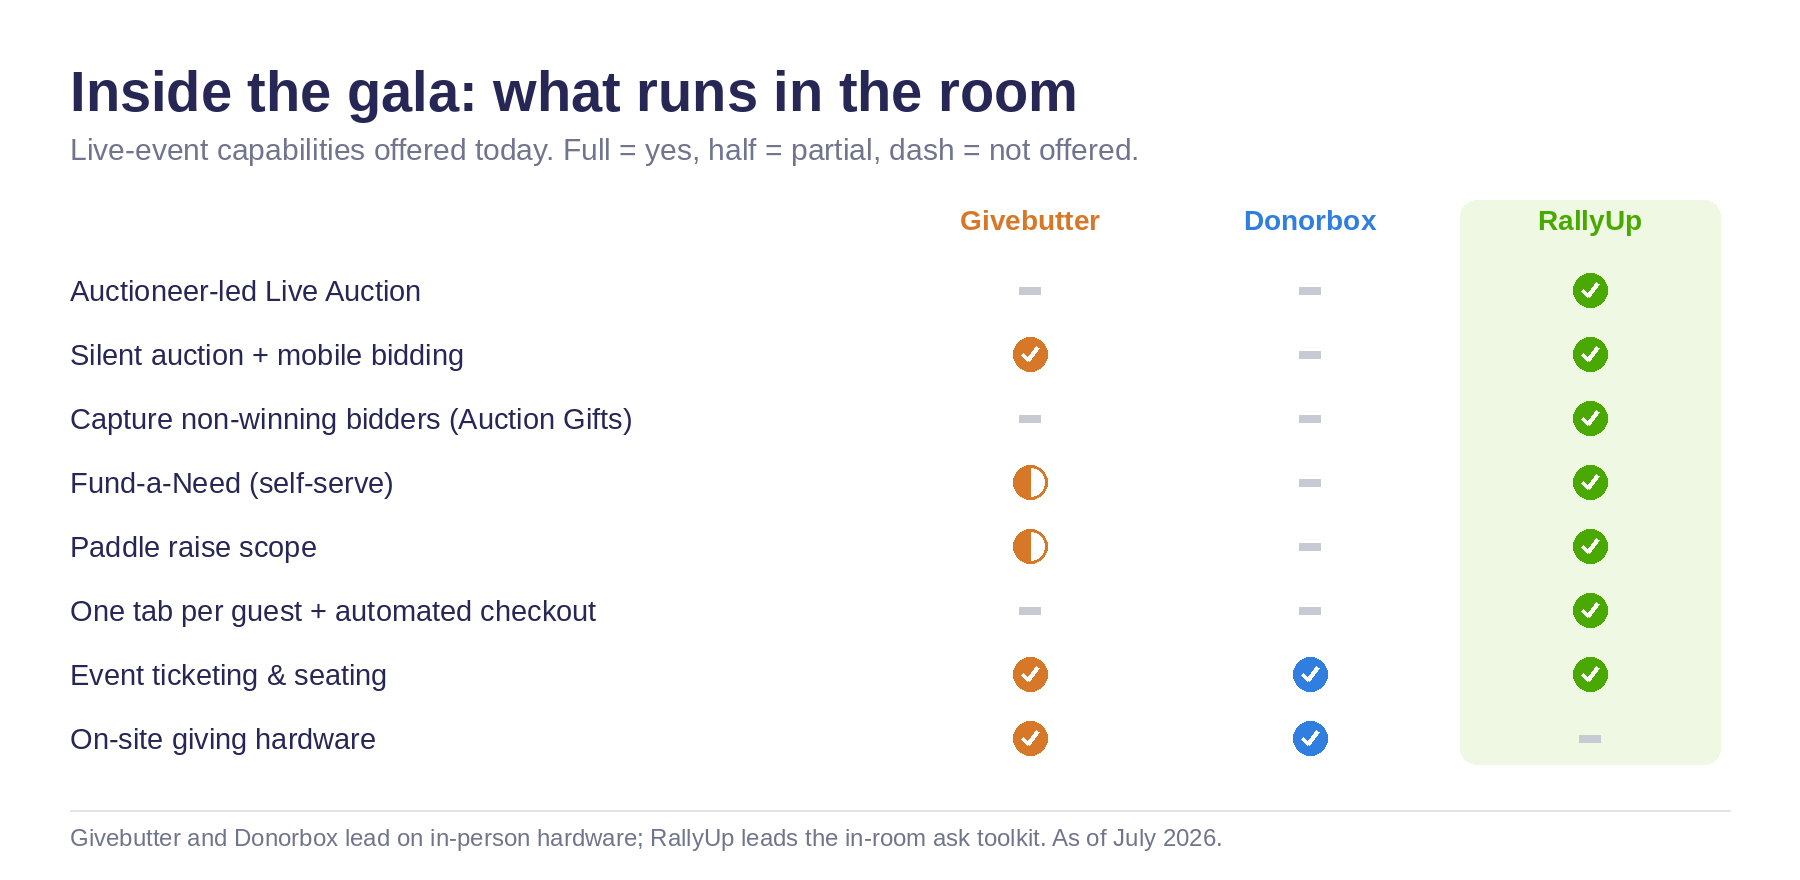The height and width of the screenshot is (880, 1800).
Task: Click Donorbox's dash for Capture non-winning bidders
Action: click(1310, 419)
